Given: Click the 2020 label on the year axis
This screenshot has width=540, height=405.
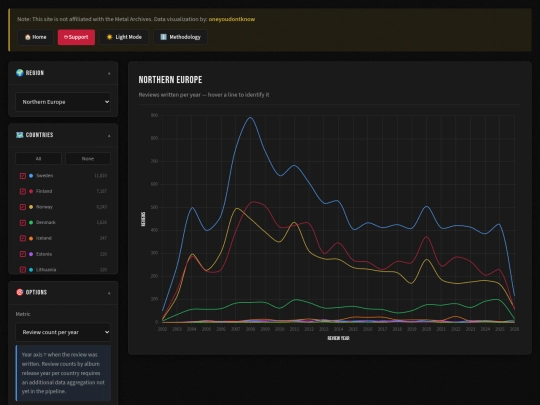Looking at the screenshot, I should tap(426, 329).
